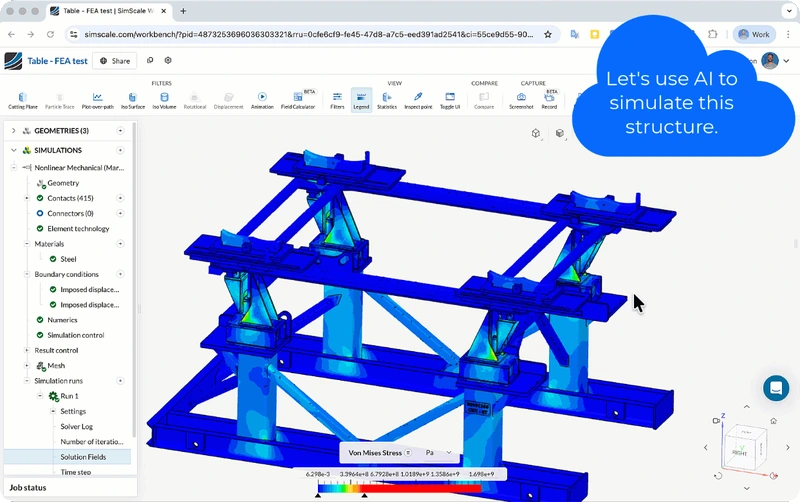Start the Record capture

[x=549, y=100]
